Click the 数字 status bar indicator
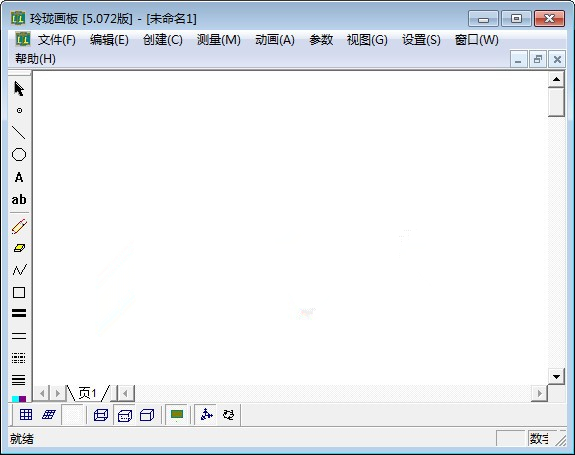Screen dimensions: 575x455 539,438
